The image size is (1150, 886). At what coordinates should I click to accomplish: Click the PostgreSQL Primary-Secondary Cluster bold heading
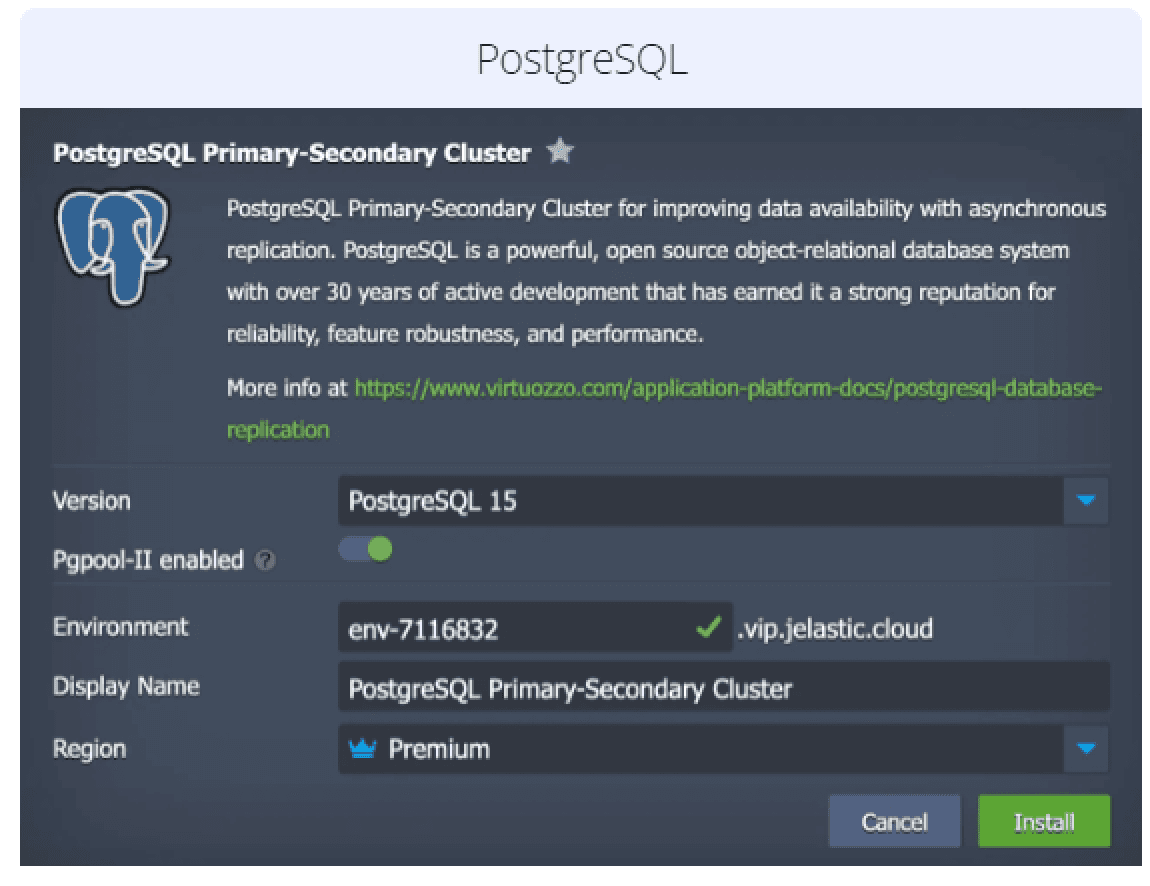[x=292, y=153]
